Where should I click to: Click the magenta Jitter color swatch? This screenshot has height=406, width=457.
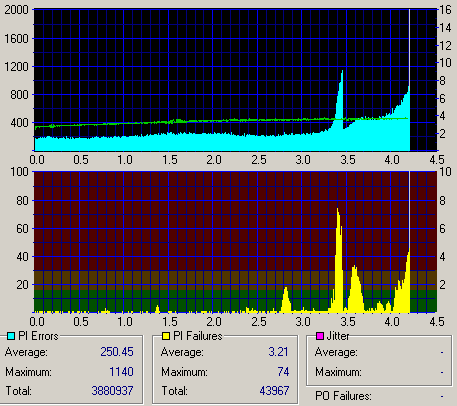(x=320, y=336)
